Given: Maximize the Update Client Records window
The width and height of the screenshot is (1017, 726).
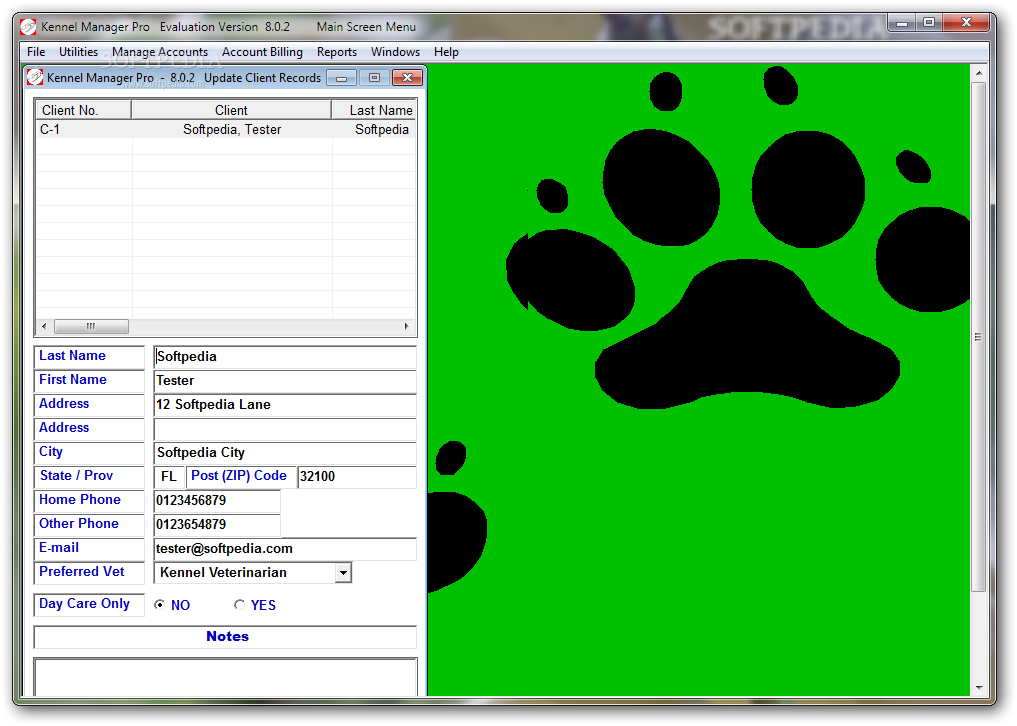Looking at the screenshot, I should 374,78.
